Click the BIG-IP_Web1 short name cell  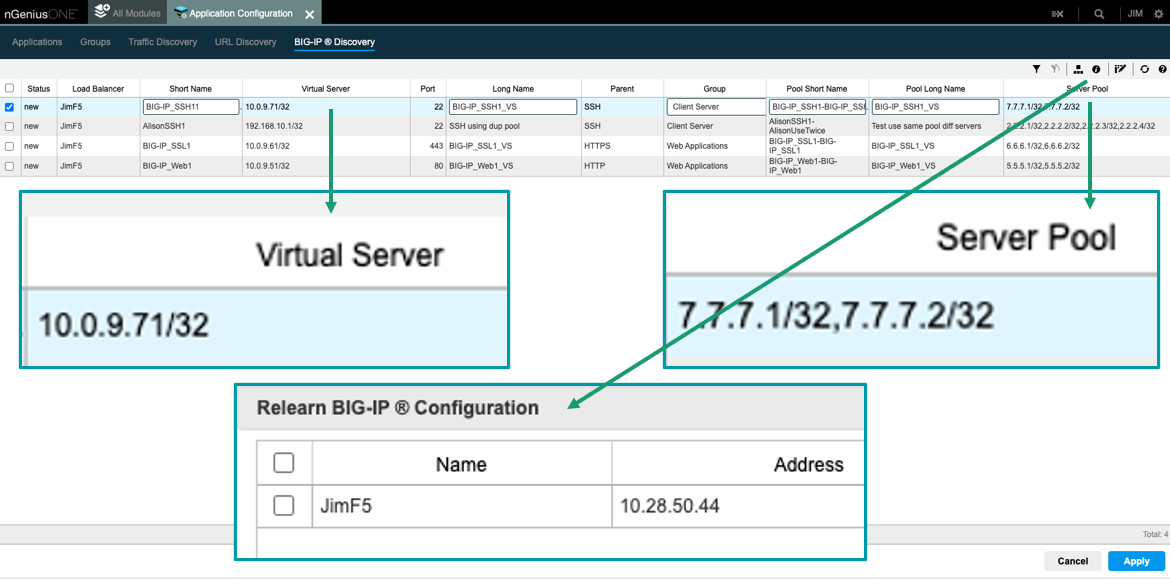(191, 166)
